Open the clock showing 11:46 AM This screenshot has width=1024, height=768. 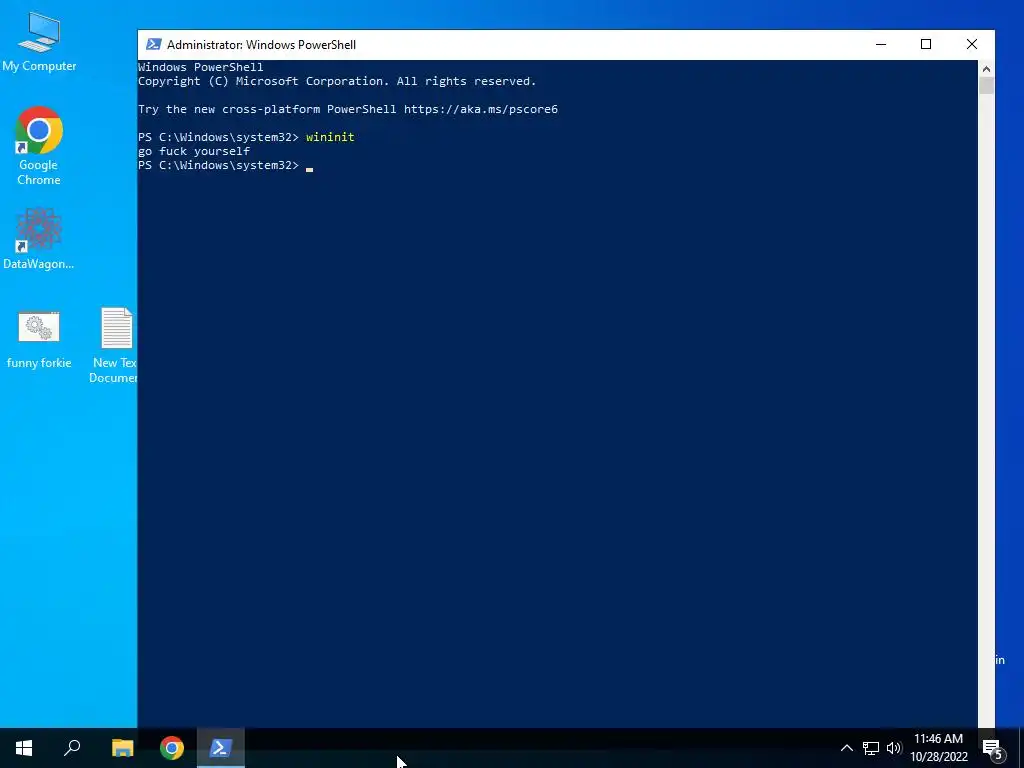pos(939,748)
